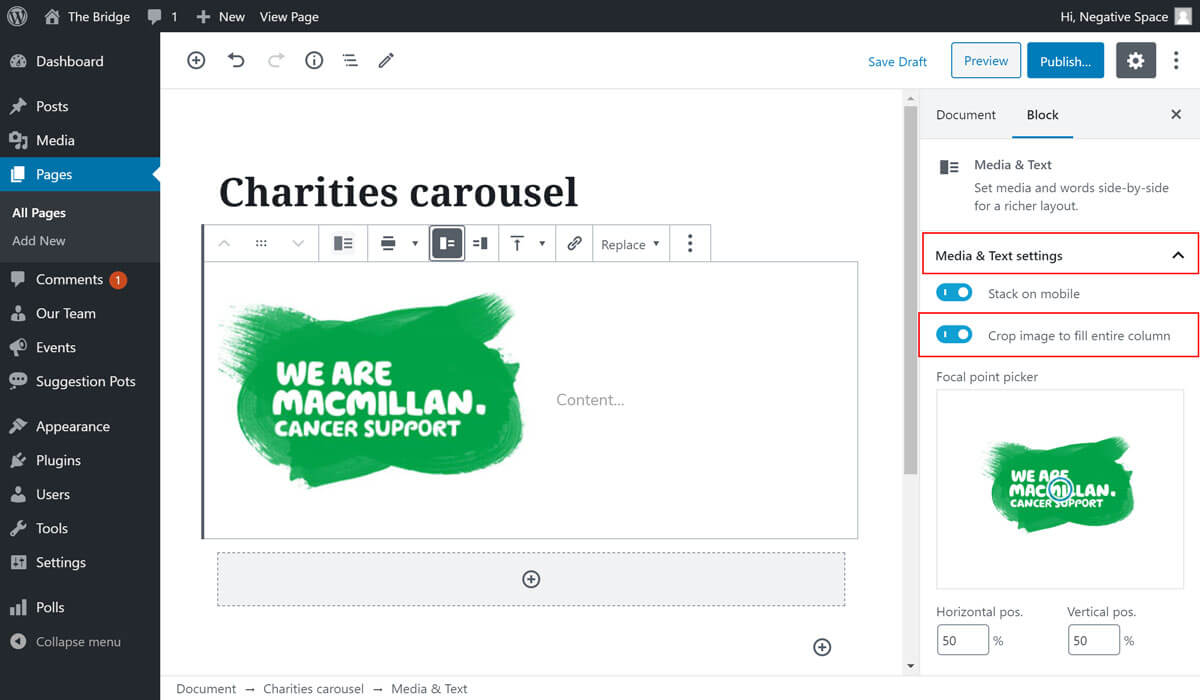Select show media on right icon

(480, 243)
